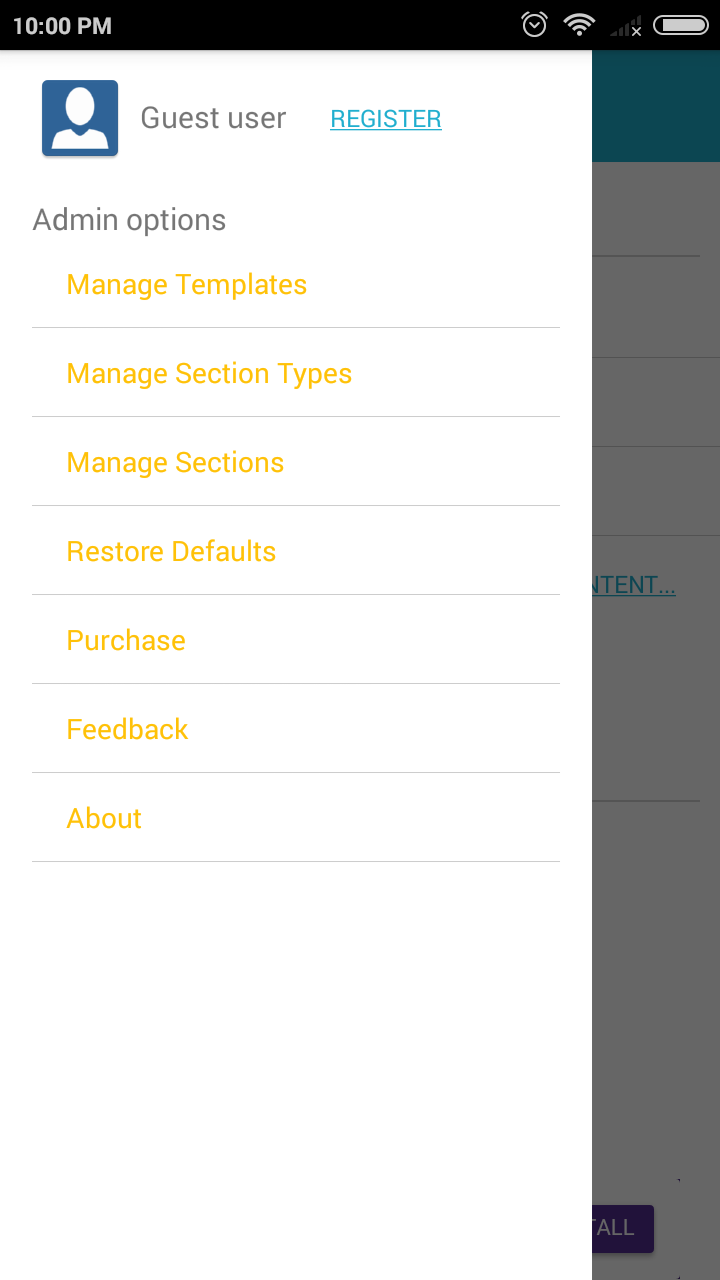The width and height of the screenshot is (720, 1280).
Task: Open the About entry
Action: click(x=104, y=819)
